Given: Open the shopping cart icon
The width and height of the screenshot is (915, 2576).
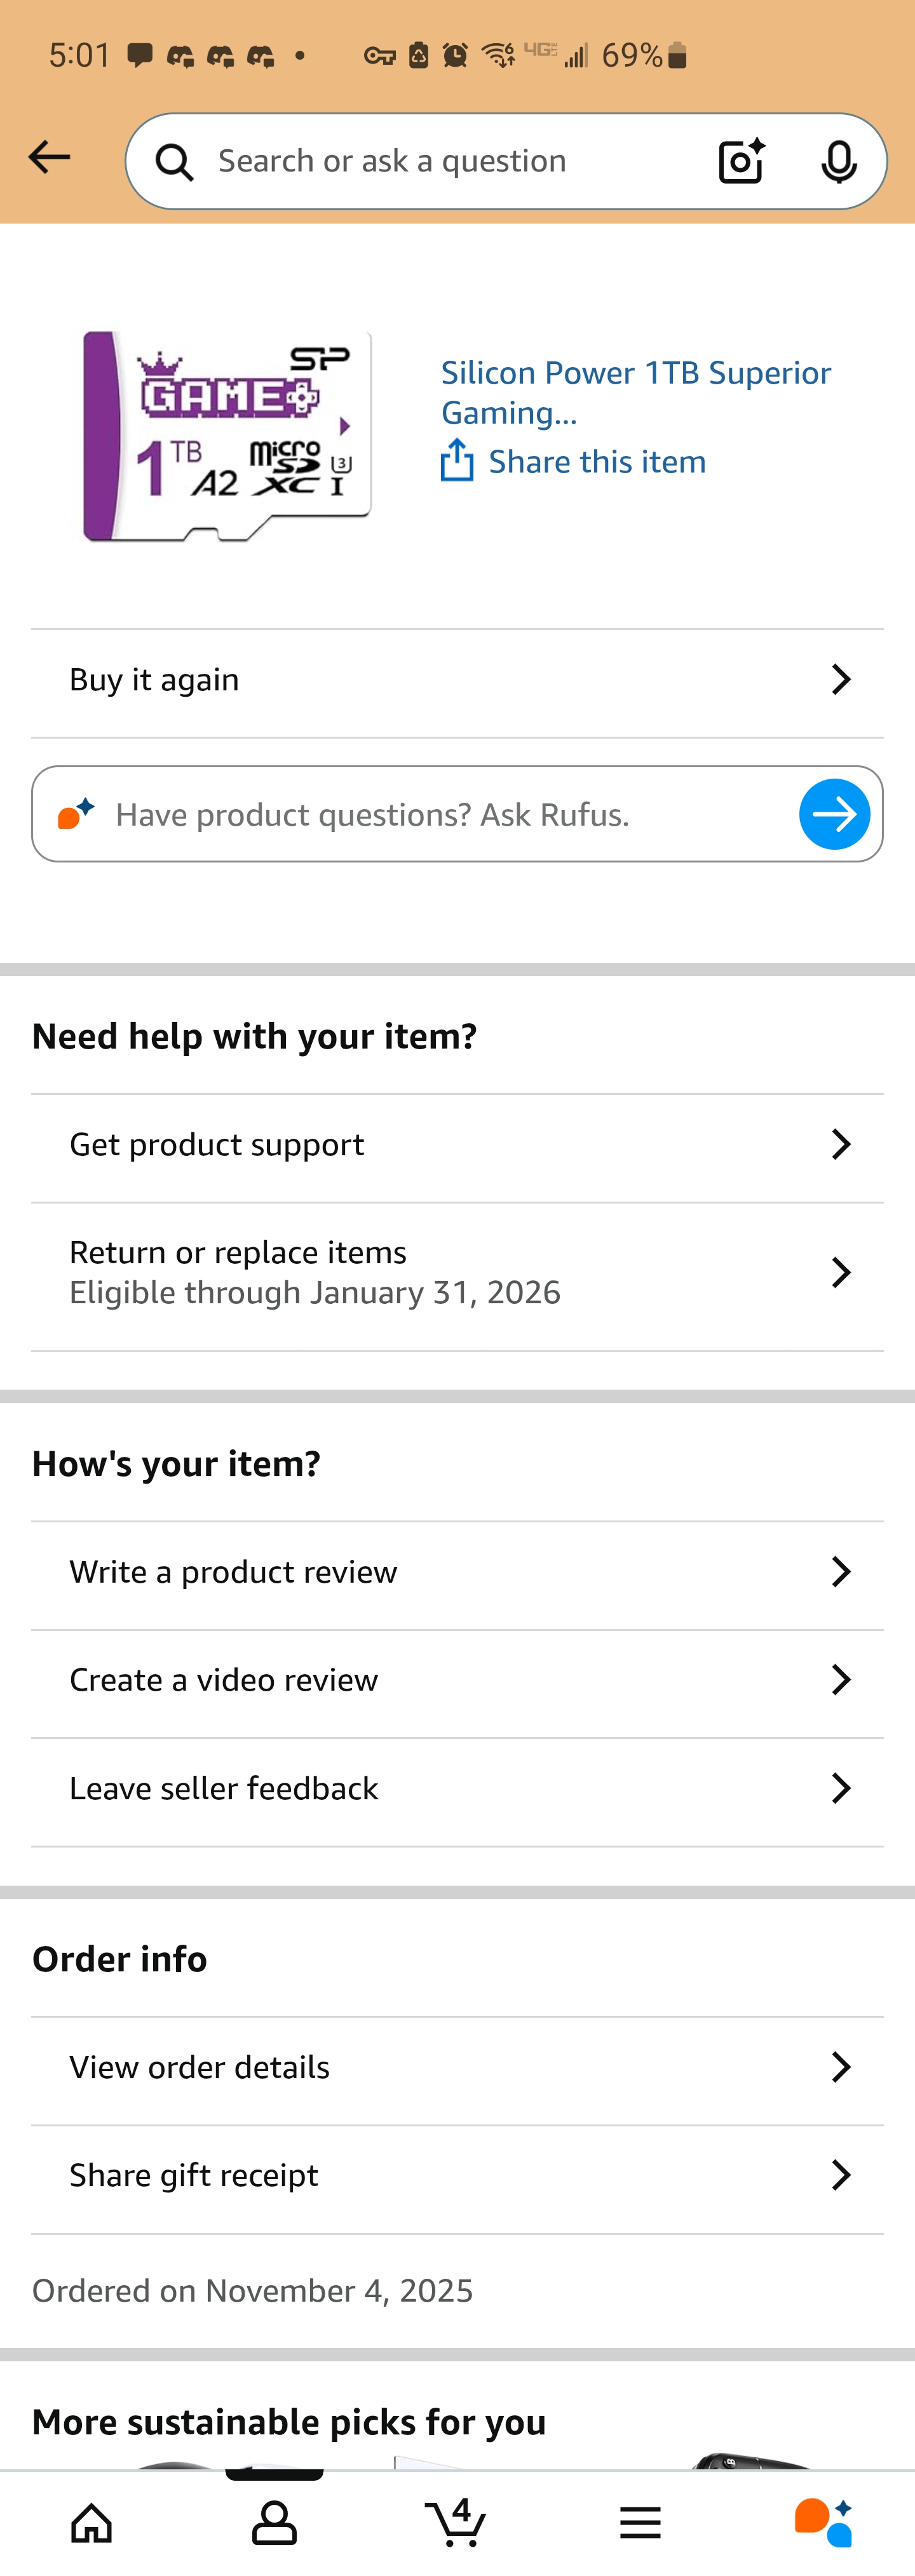Looking at the screenshot, I should 457,2522.
